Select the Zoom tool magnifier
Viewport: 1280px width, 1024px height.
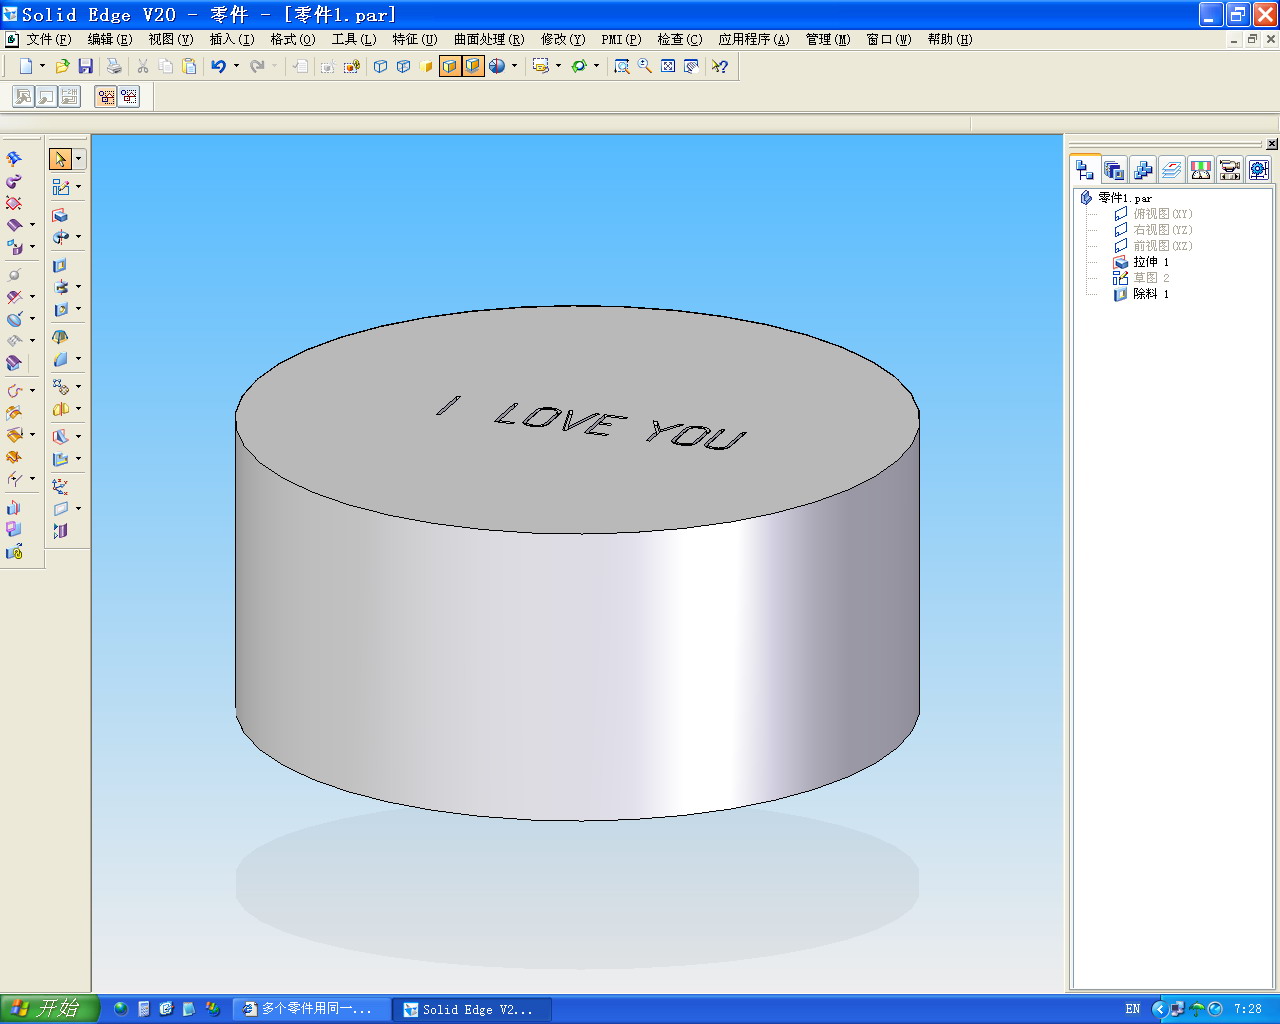(645, 66)
